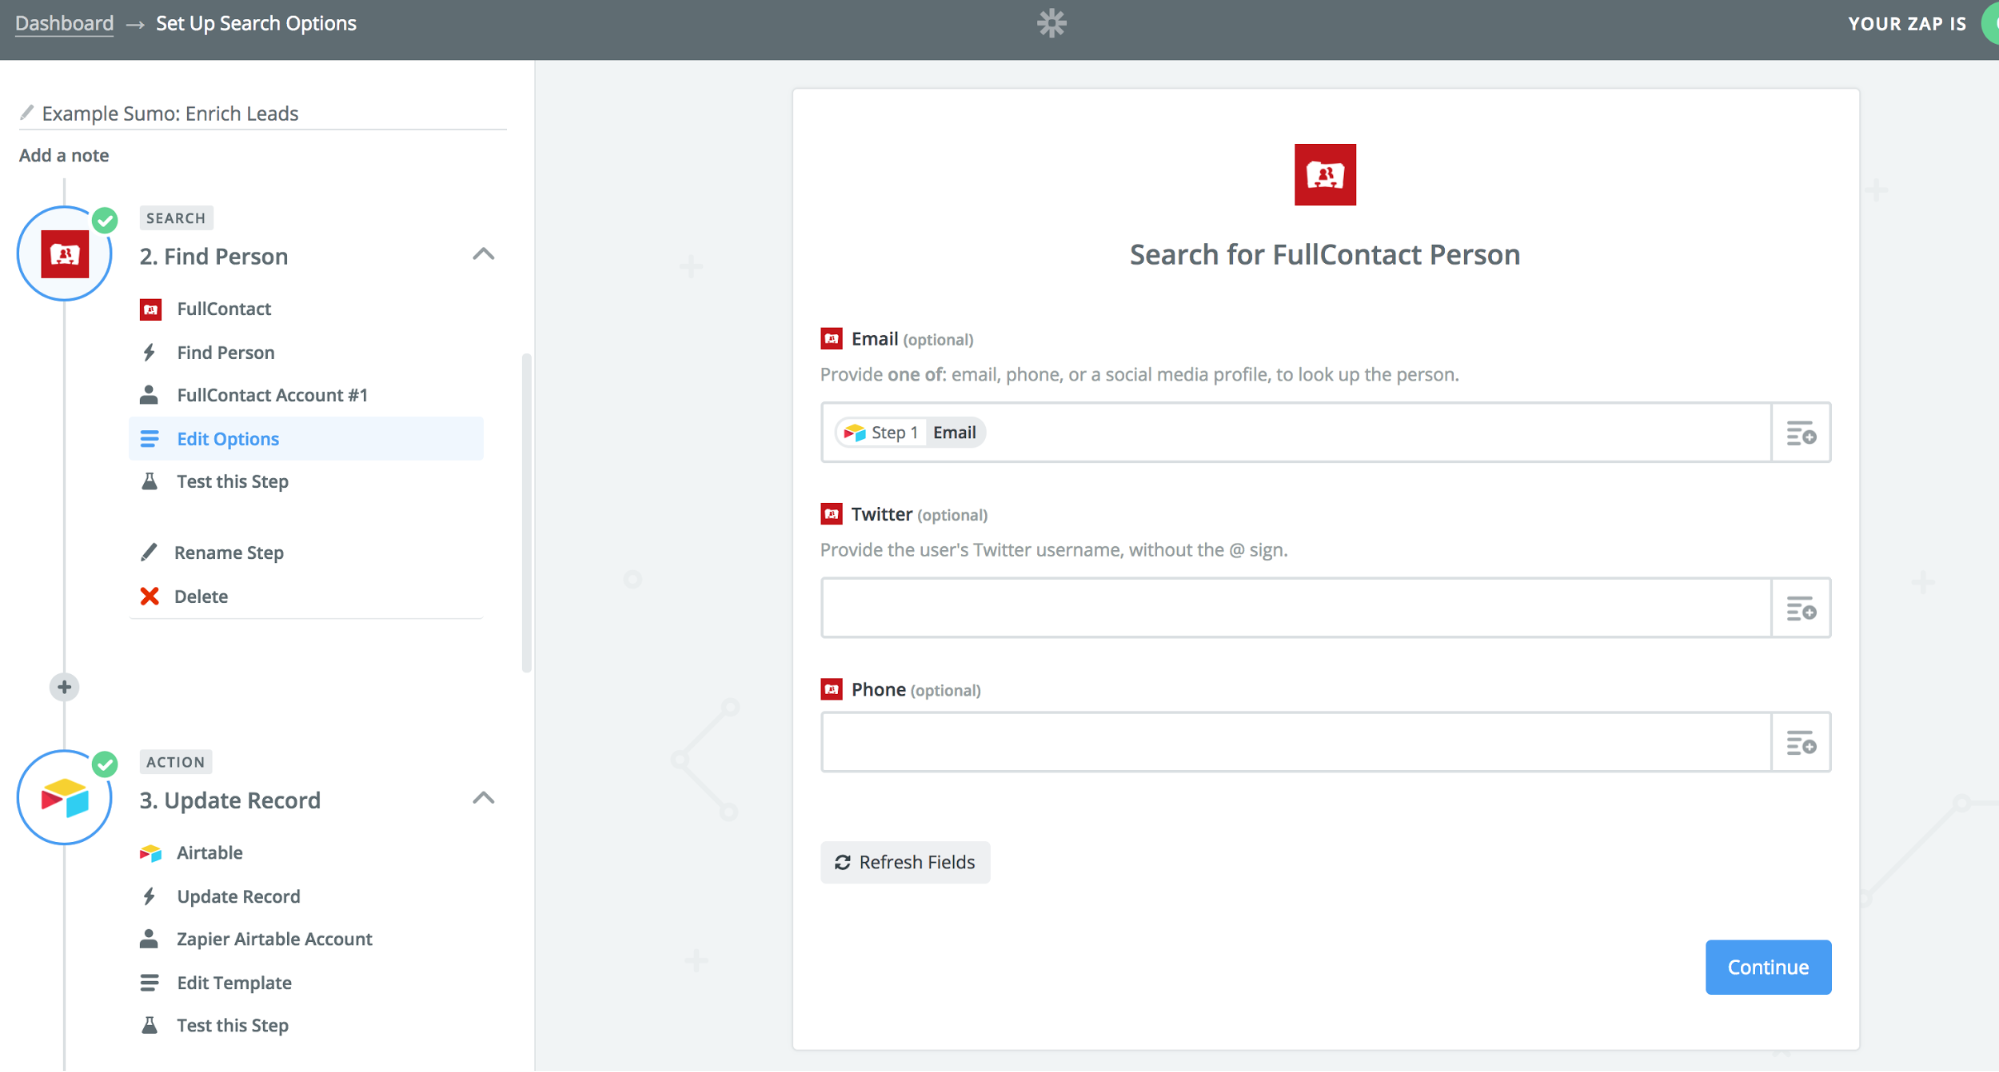
Task: Click person icon beside Zapier Airtable Account
Action: [149, 939]
